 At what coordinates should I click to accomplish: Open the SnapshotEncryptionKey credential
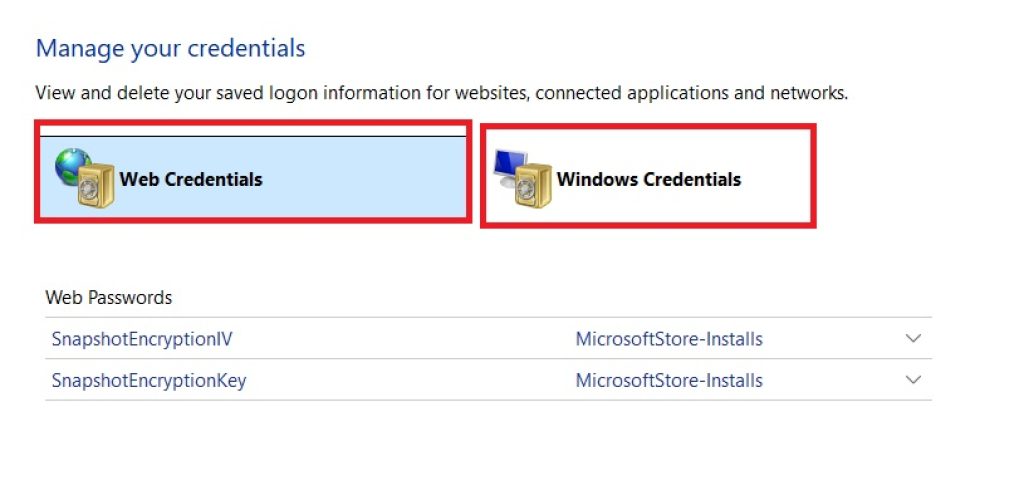coord(149,381)
